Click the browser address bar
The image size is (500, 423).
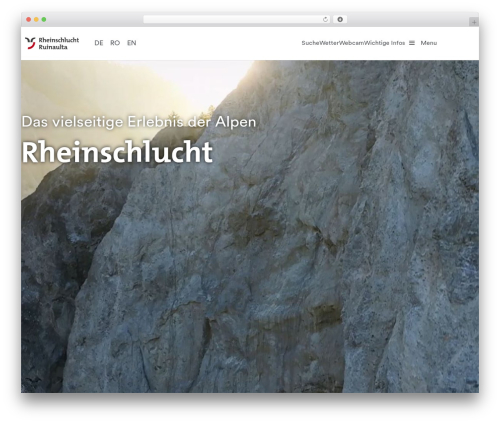coord(237,20)
